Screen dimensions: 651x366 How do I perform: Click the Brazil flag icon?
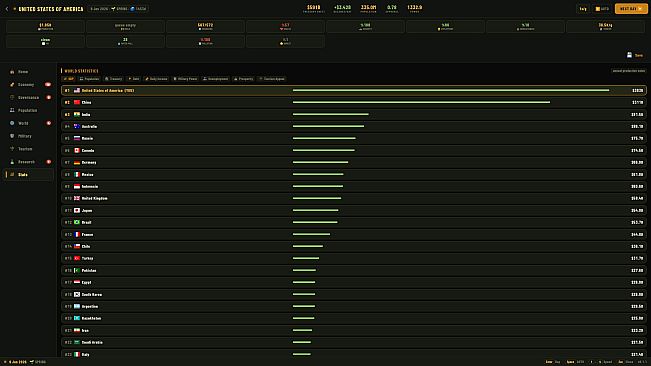pyautogui.click(x=77, y=222)
